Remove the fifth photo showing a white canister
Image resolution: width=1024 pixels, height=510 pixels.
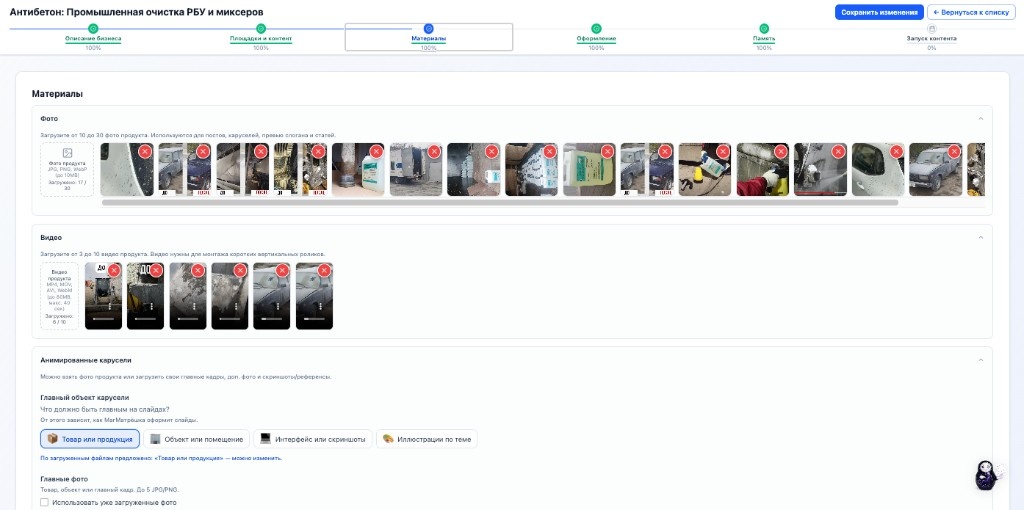coord(376,151)
